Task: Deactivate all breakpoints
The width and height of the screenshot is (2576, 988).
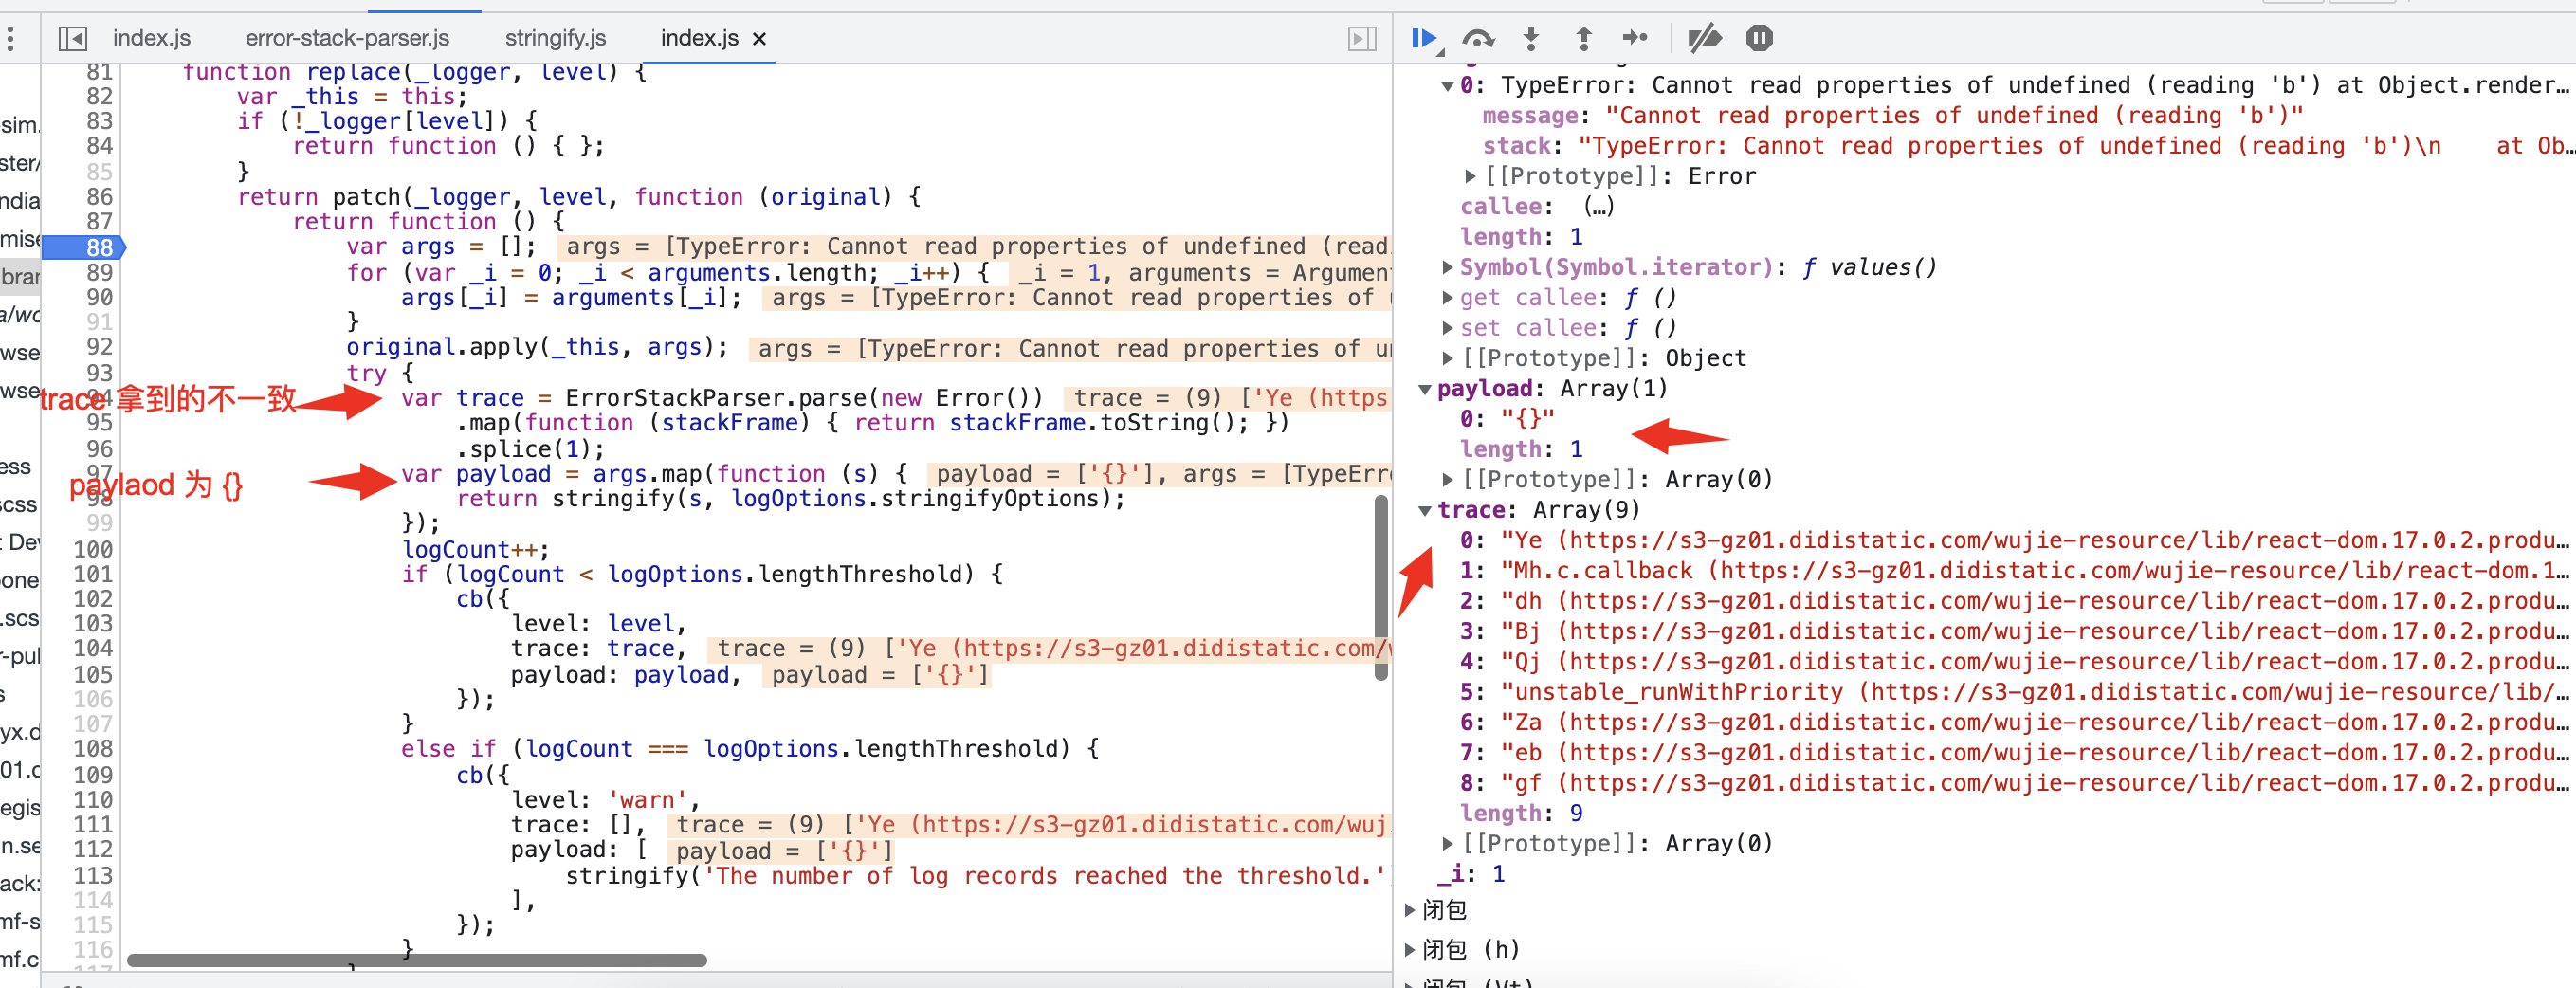Action: pos(1705,38)
